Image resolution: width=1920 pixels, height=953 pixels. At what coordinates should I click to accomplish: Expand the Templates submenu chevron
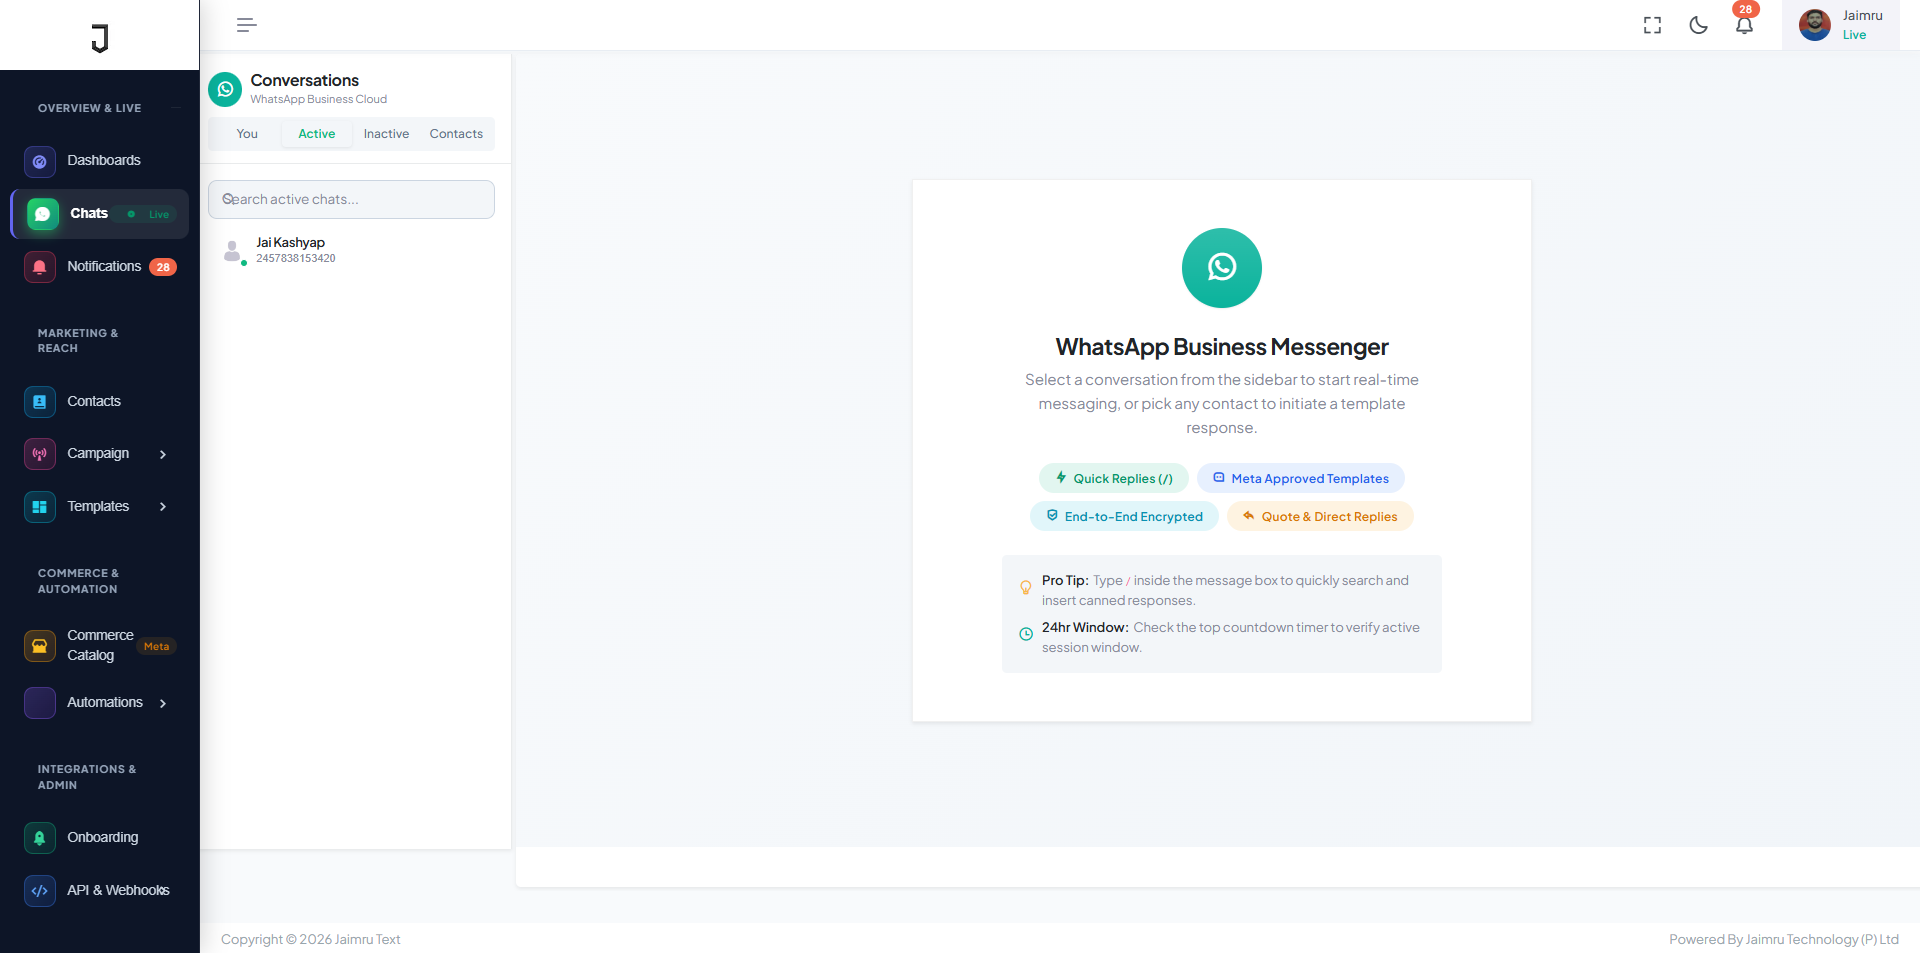click(163, 507)
